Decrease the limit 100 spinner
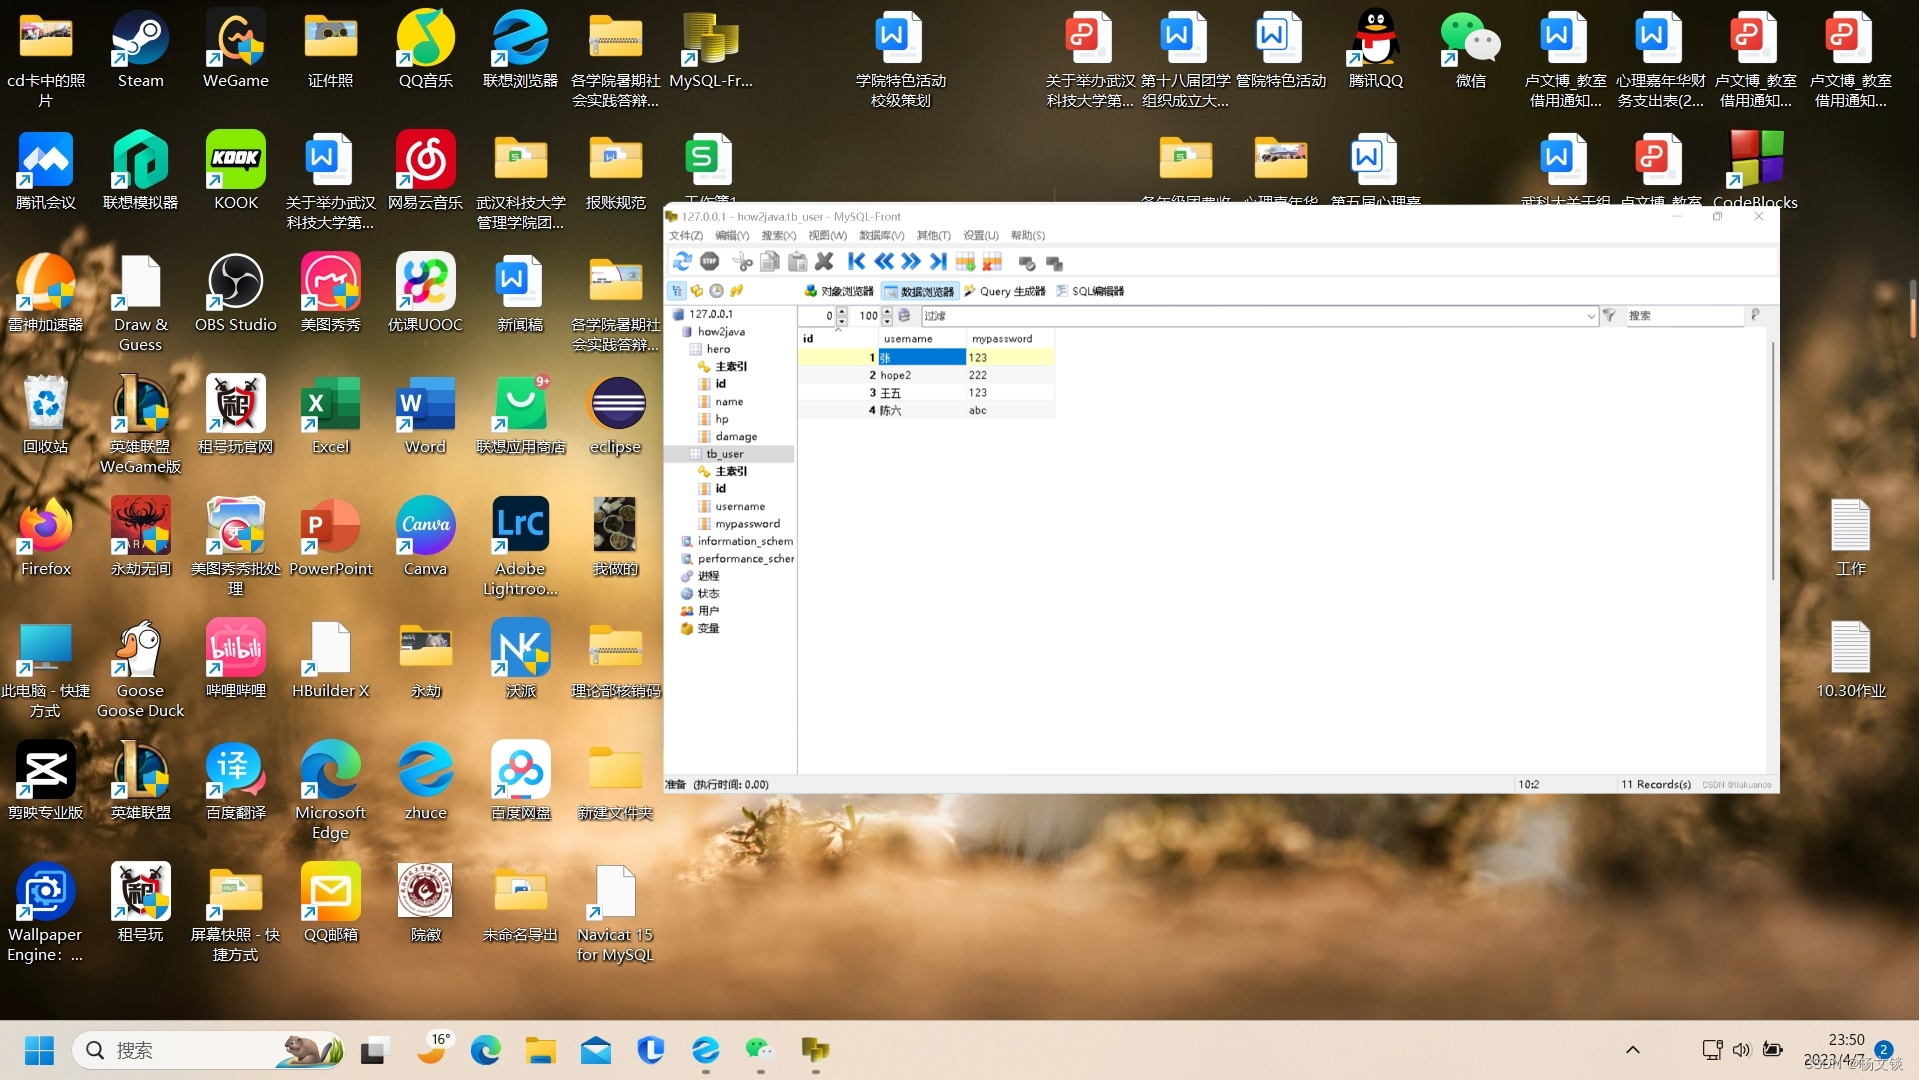 click(887, 320)
